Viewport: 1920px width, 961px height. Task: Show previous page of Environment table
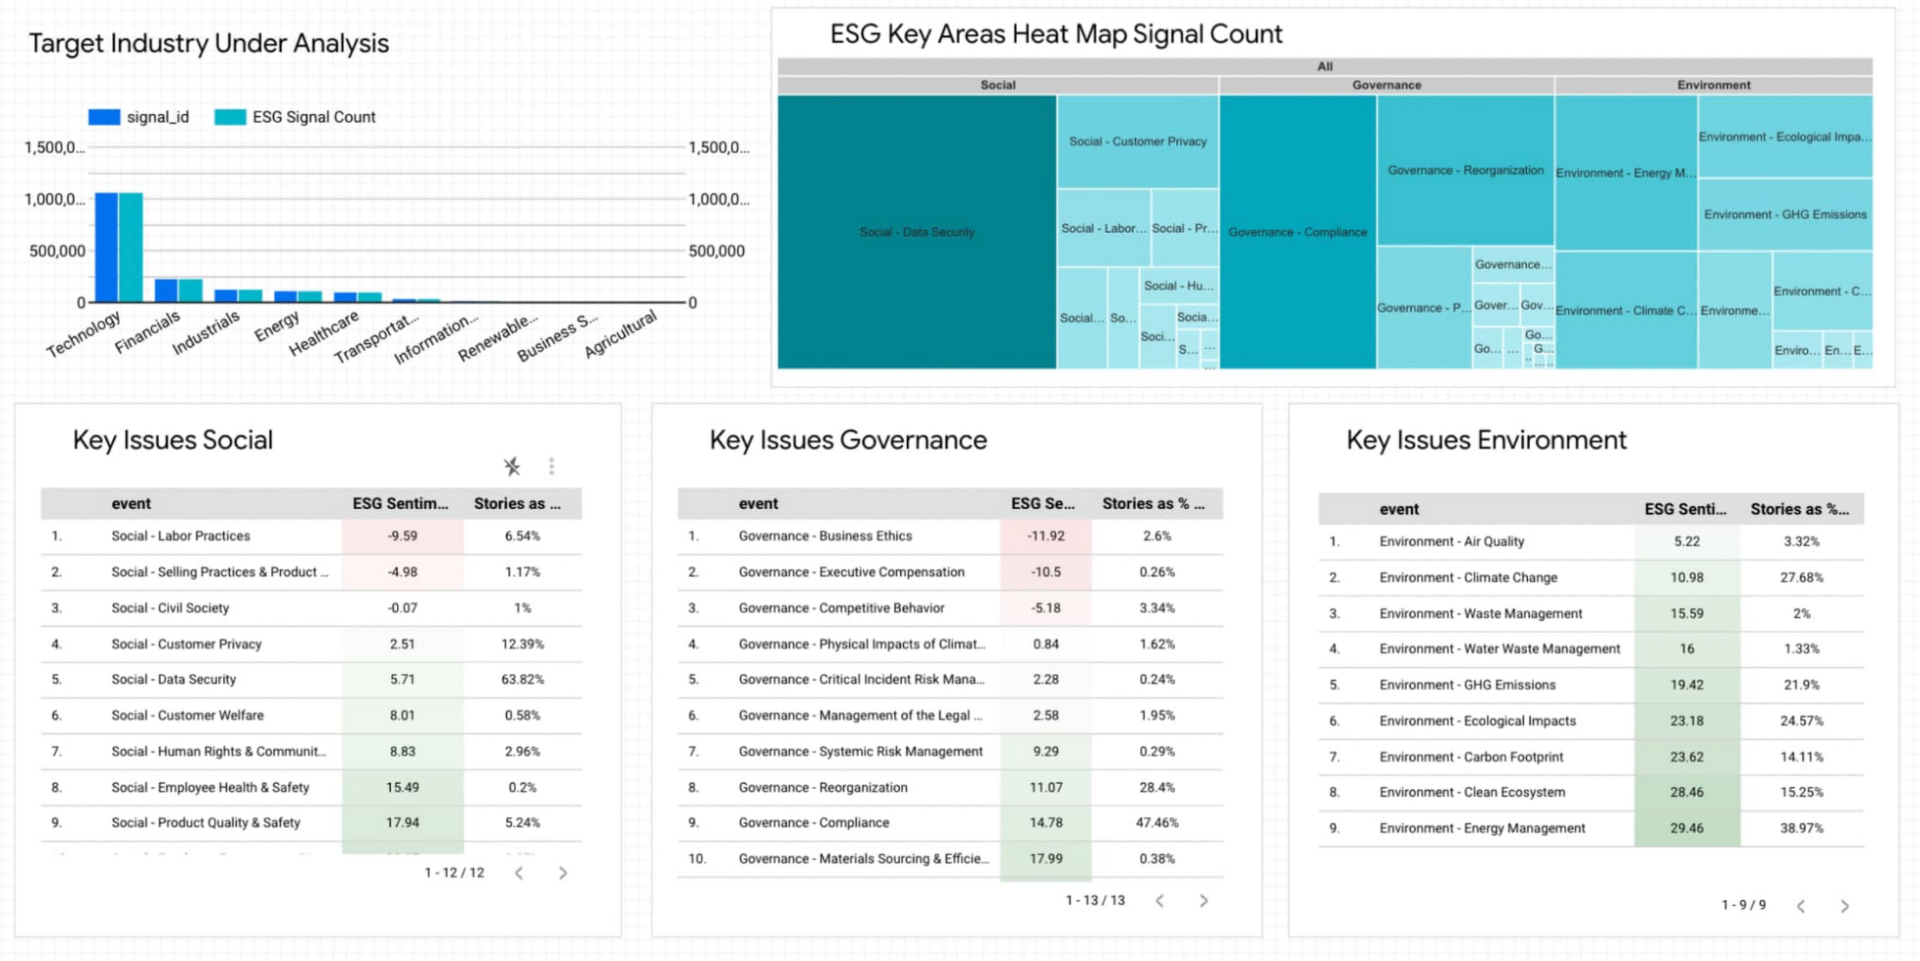(x=1800, y=906)
